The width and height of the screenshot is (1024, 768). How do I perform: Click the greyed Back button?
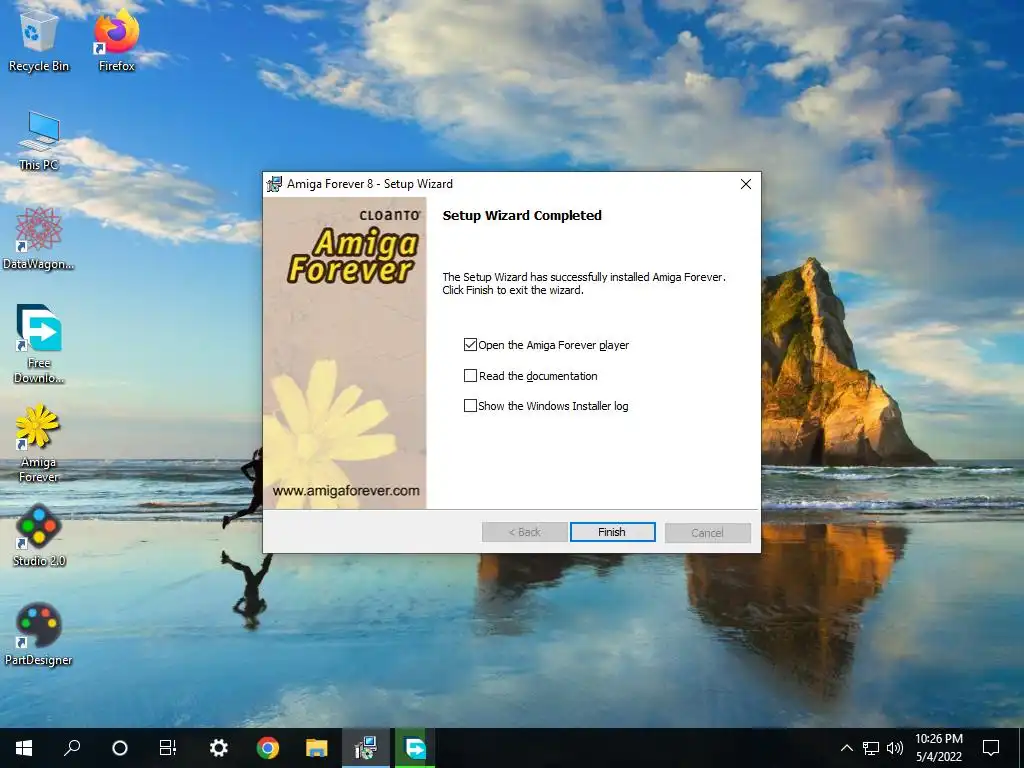pyautogui.click(x=524, y=532)
